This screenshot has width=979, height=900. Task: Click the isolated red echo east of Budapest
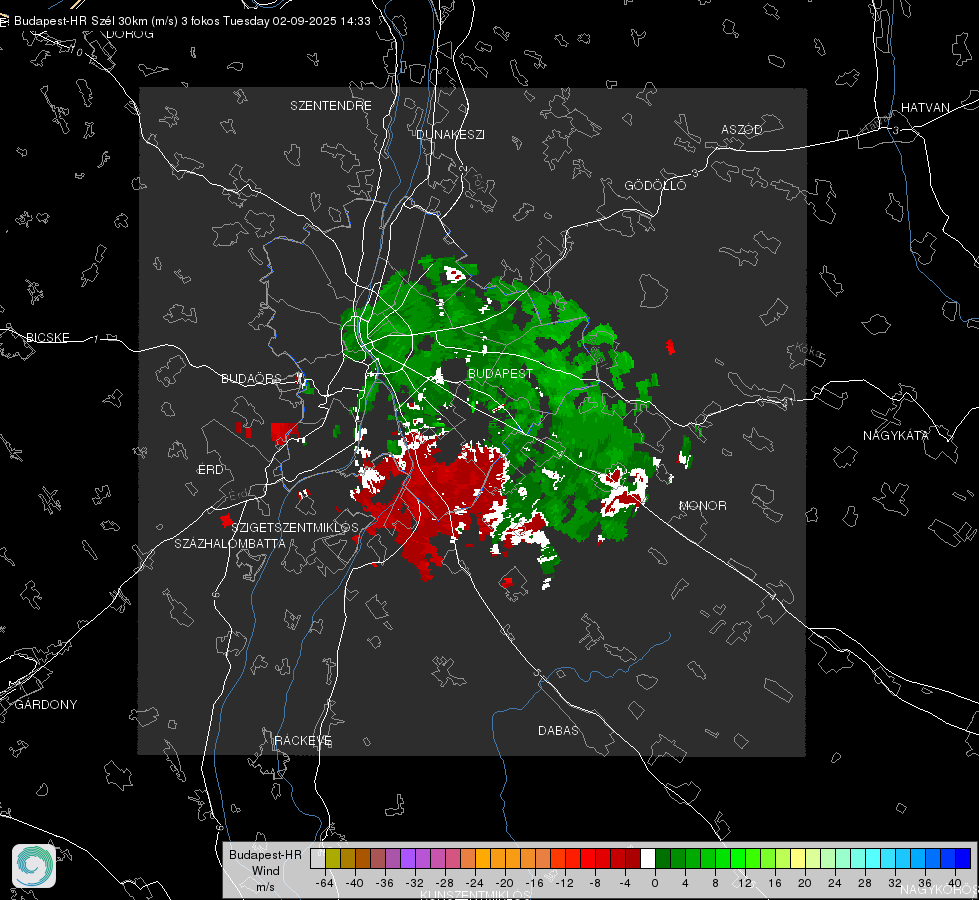[x=671, y=347]
